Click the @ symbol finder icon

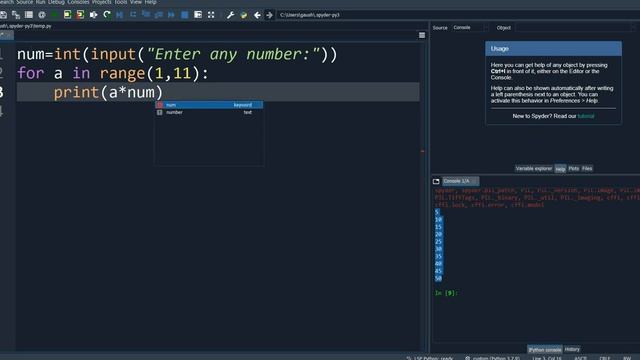[x=42, y=15]
